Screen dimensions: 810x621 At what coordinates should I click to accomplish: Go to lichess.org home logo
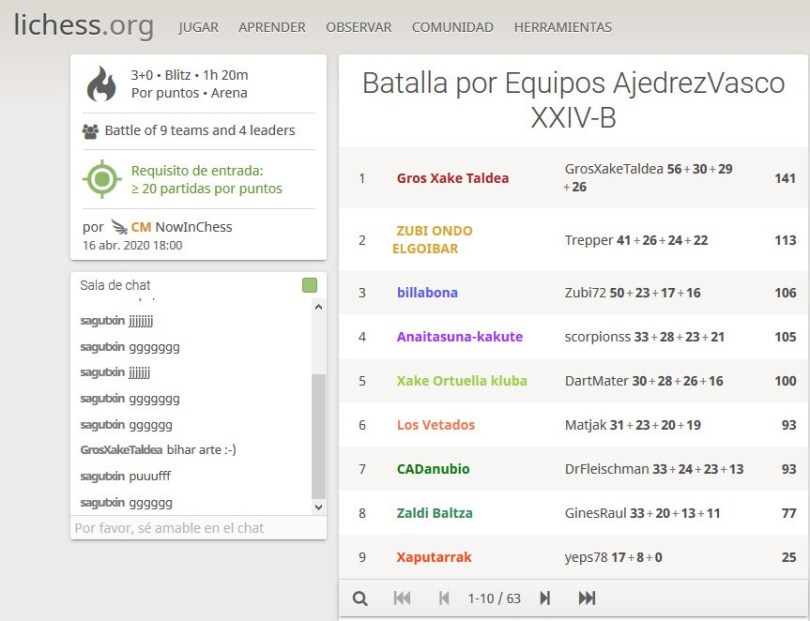[x=84, y=25]
